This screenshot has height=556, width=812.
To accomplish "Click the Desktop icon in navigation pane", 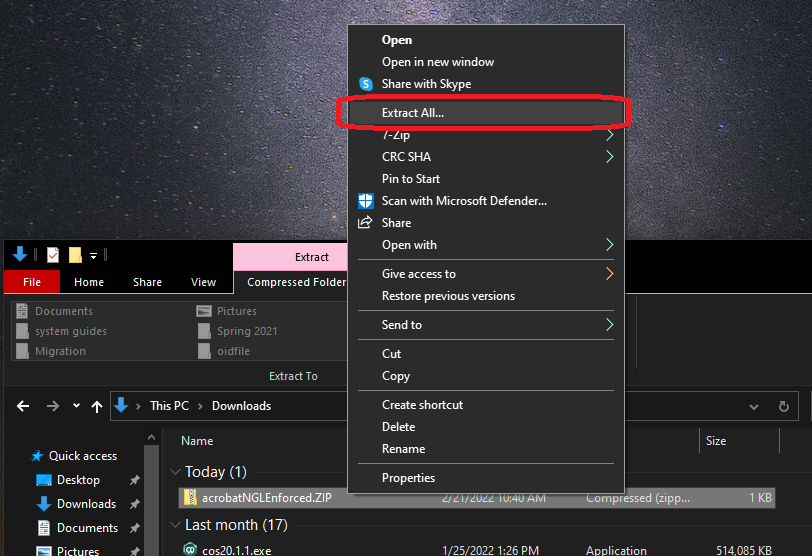I will click(44, 480).
